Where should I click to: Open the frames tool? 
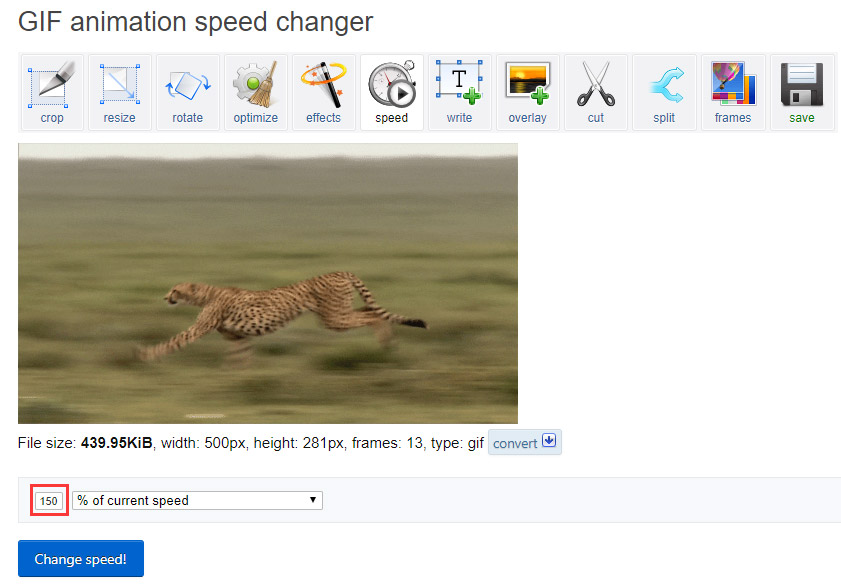[733, 93]
